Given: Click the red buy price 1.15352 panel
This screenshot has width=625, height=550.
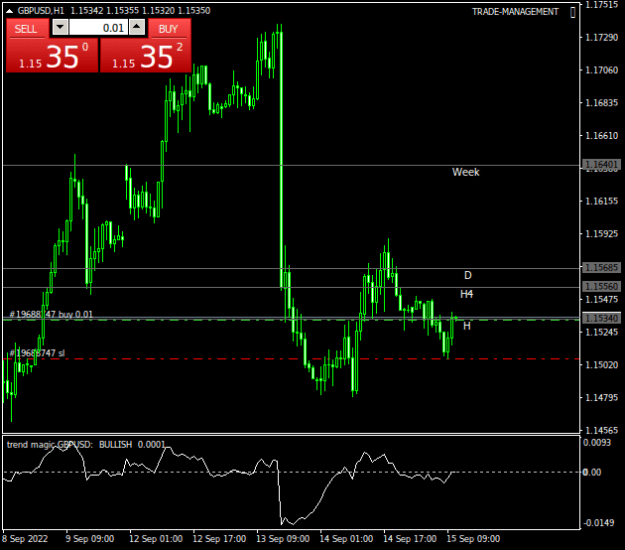Looking at the screenshot, I should [x=145, y=56].
